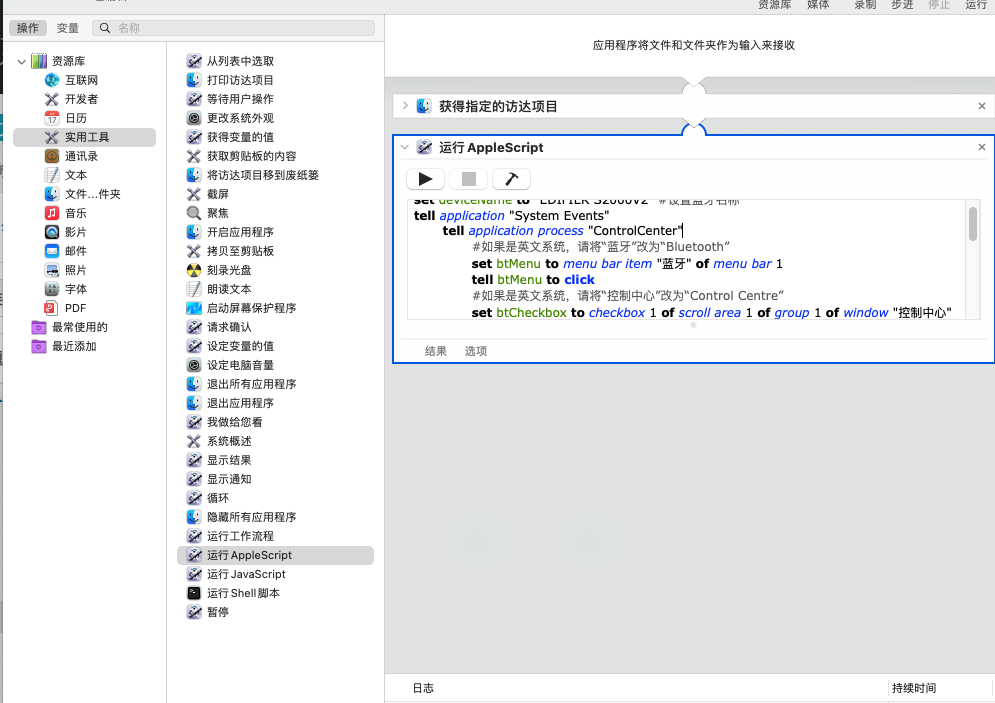Collapse the 运行 AppleScript action
The height and width of the screenshot is (703, 995).
click(x=404, y=147)
